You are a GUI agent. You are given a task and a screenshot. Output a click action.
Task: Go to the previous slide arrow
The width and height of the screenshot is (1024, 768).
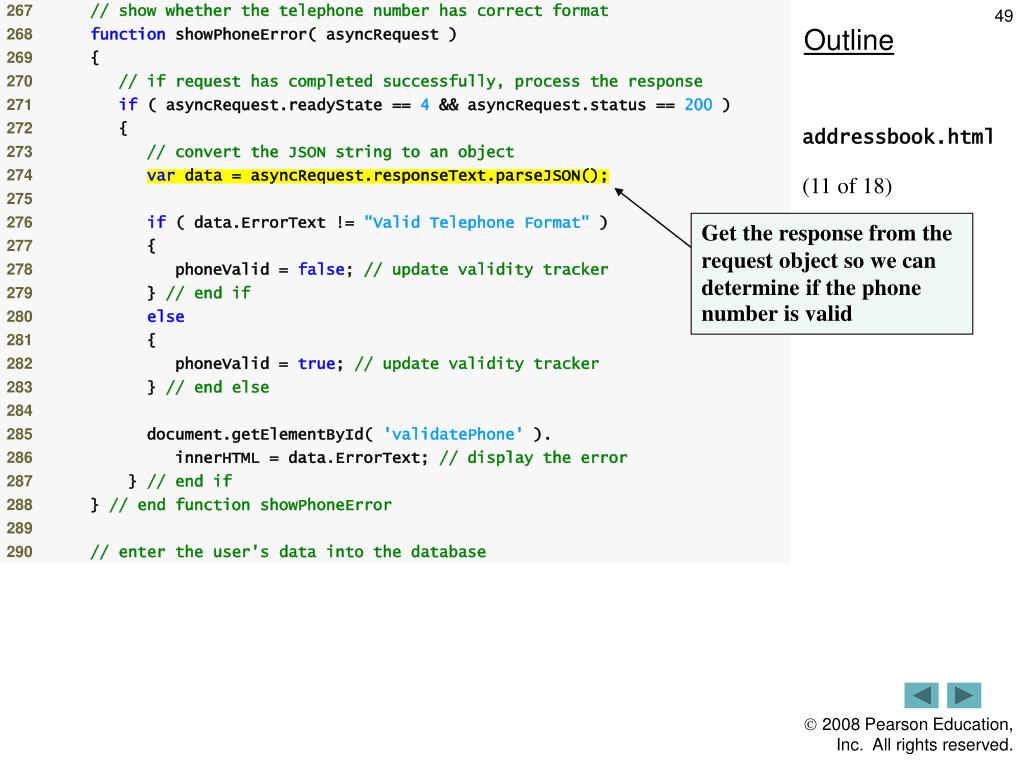tap(921, 695)
